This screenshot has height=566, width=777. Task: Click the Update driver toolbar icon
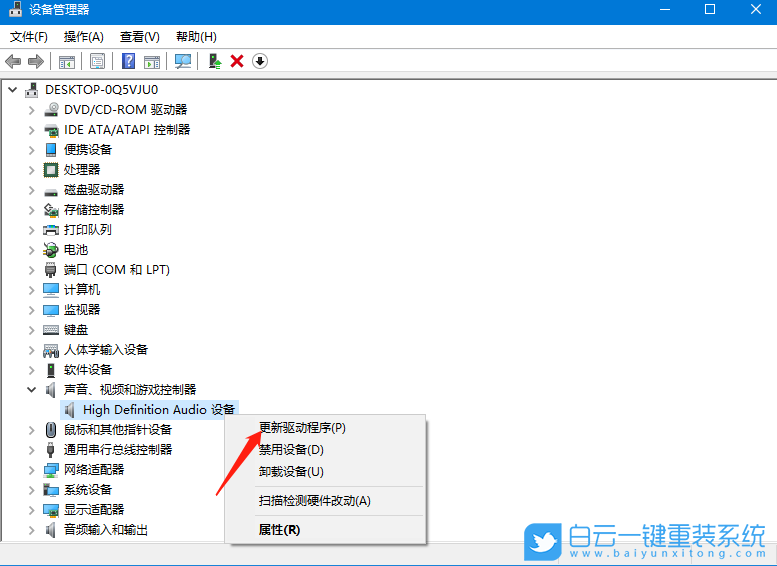[x=215, y=61]
